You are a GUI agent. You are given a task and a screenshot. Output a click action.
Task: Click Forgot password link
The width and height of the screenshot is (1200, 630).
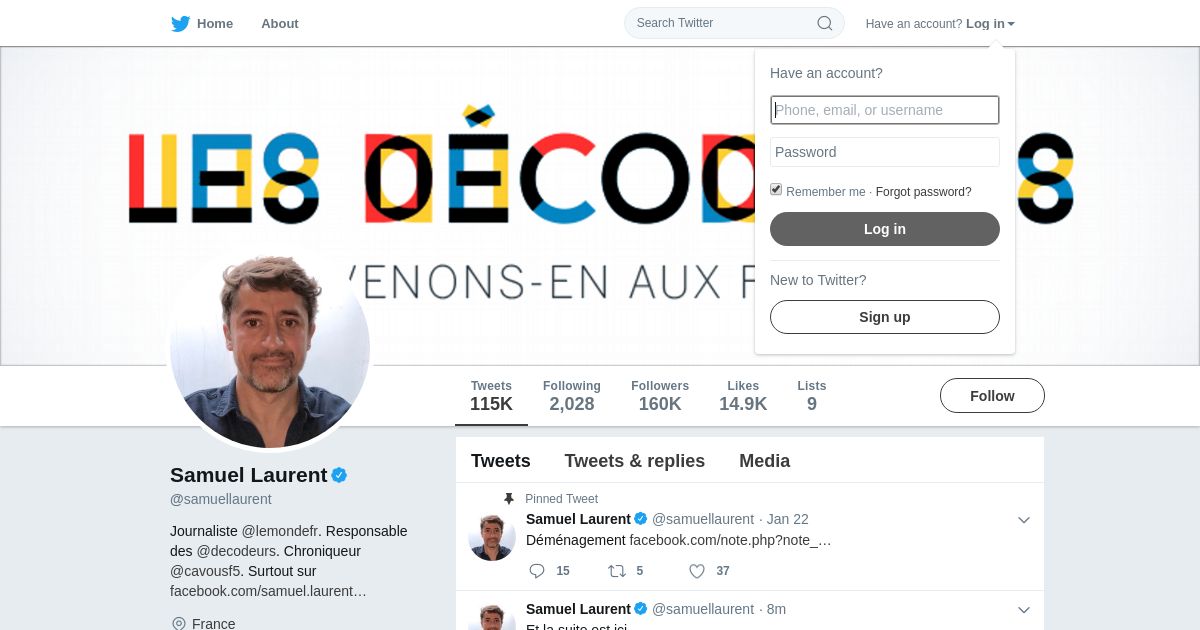coord(924,192)
